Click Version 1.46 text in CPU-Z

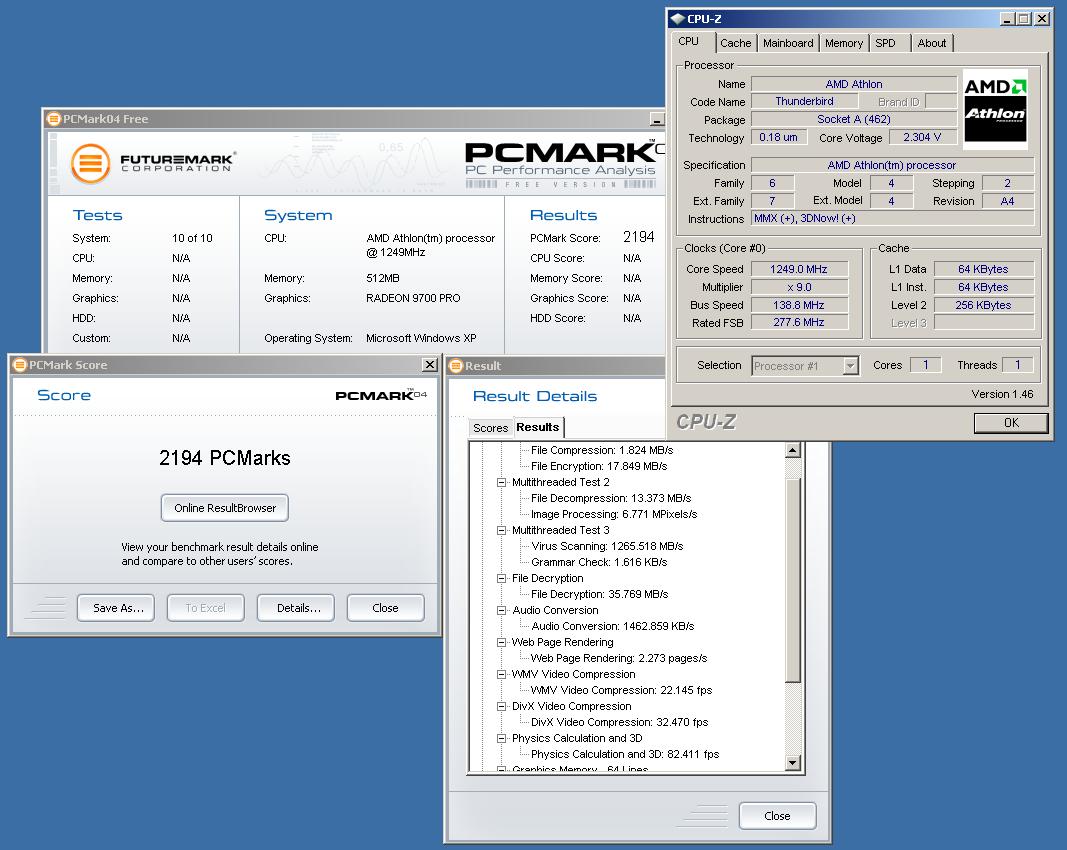point(1002,394)
